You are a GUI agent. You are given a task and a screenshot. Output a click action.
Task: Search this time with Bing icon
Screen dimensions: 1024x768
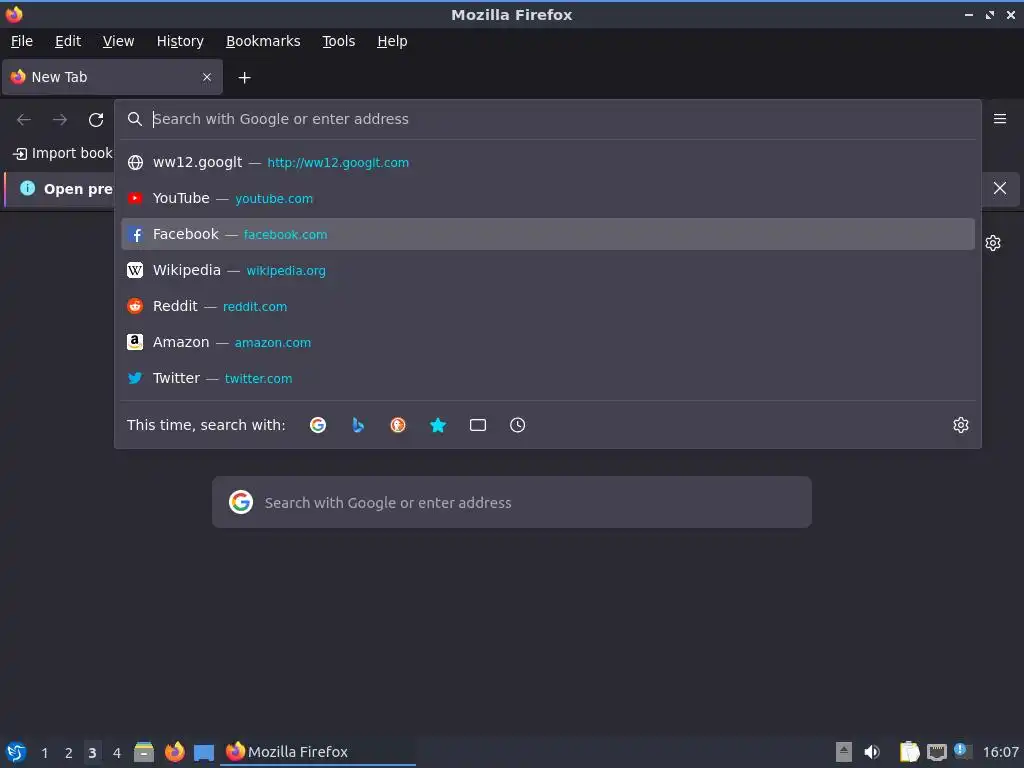coord(358,425)
